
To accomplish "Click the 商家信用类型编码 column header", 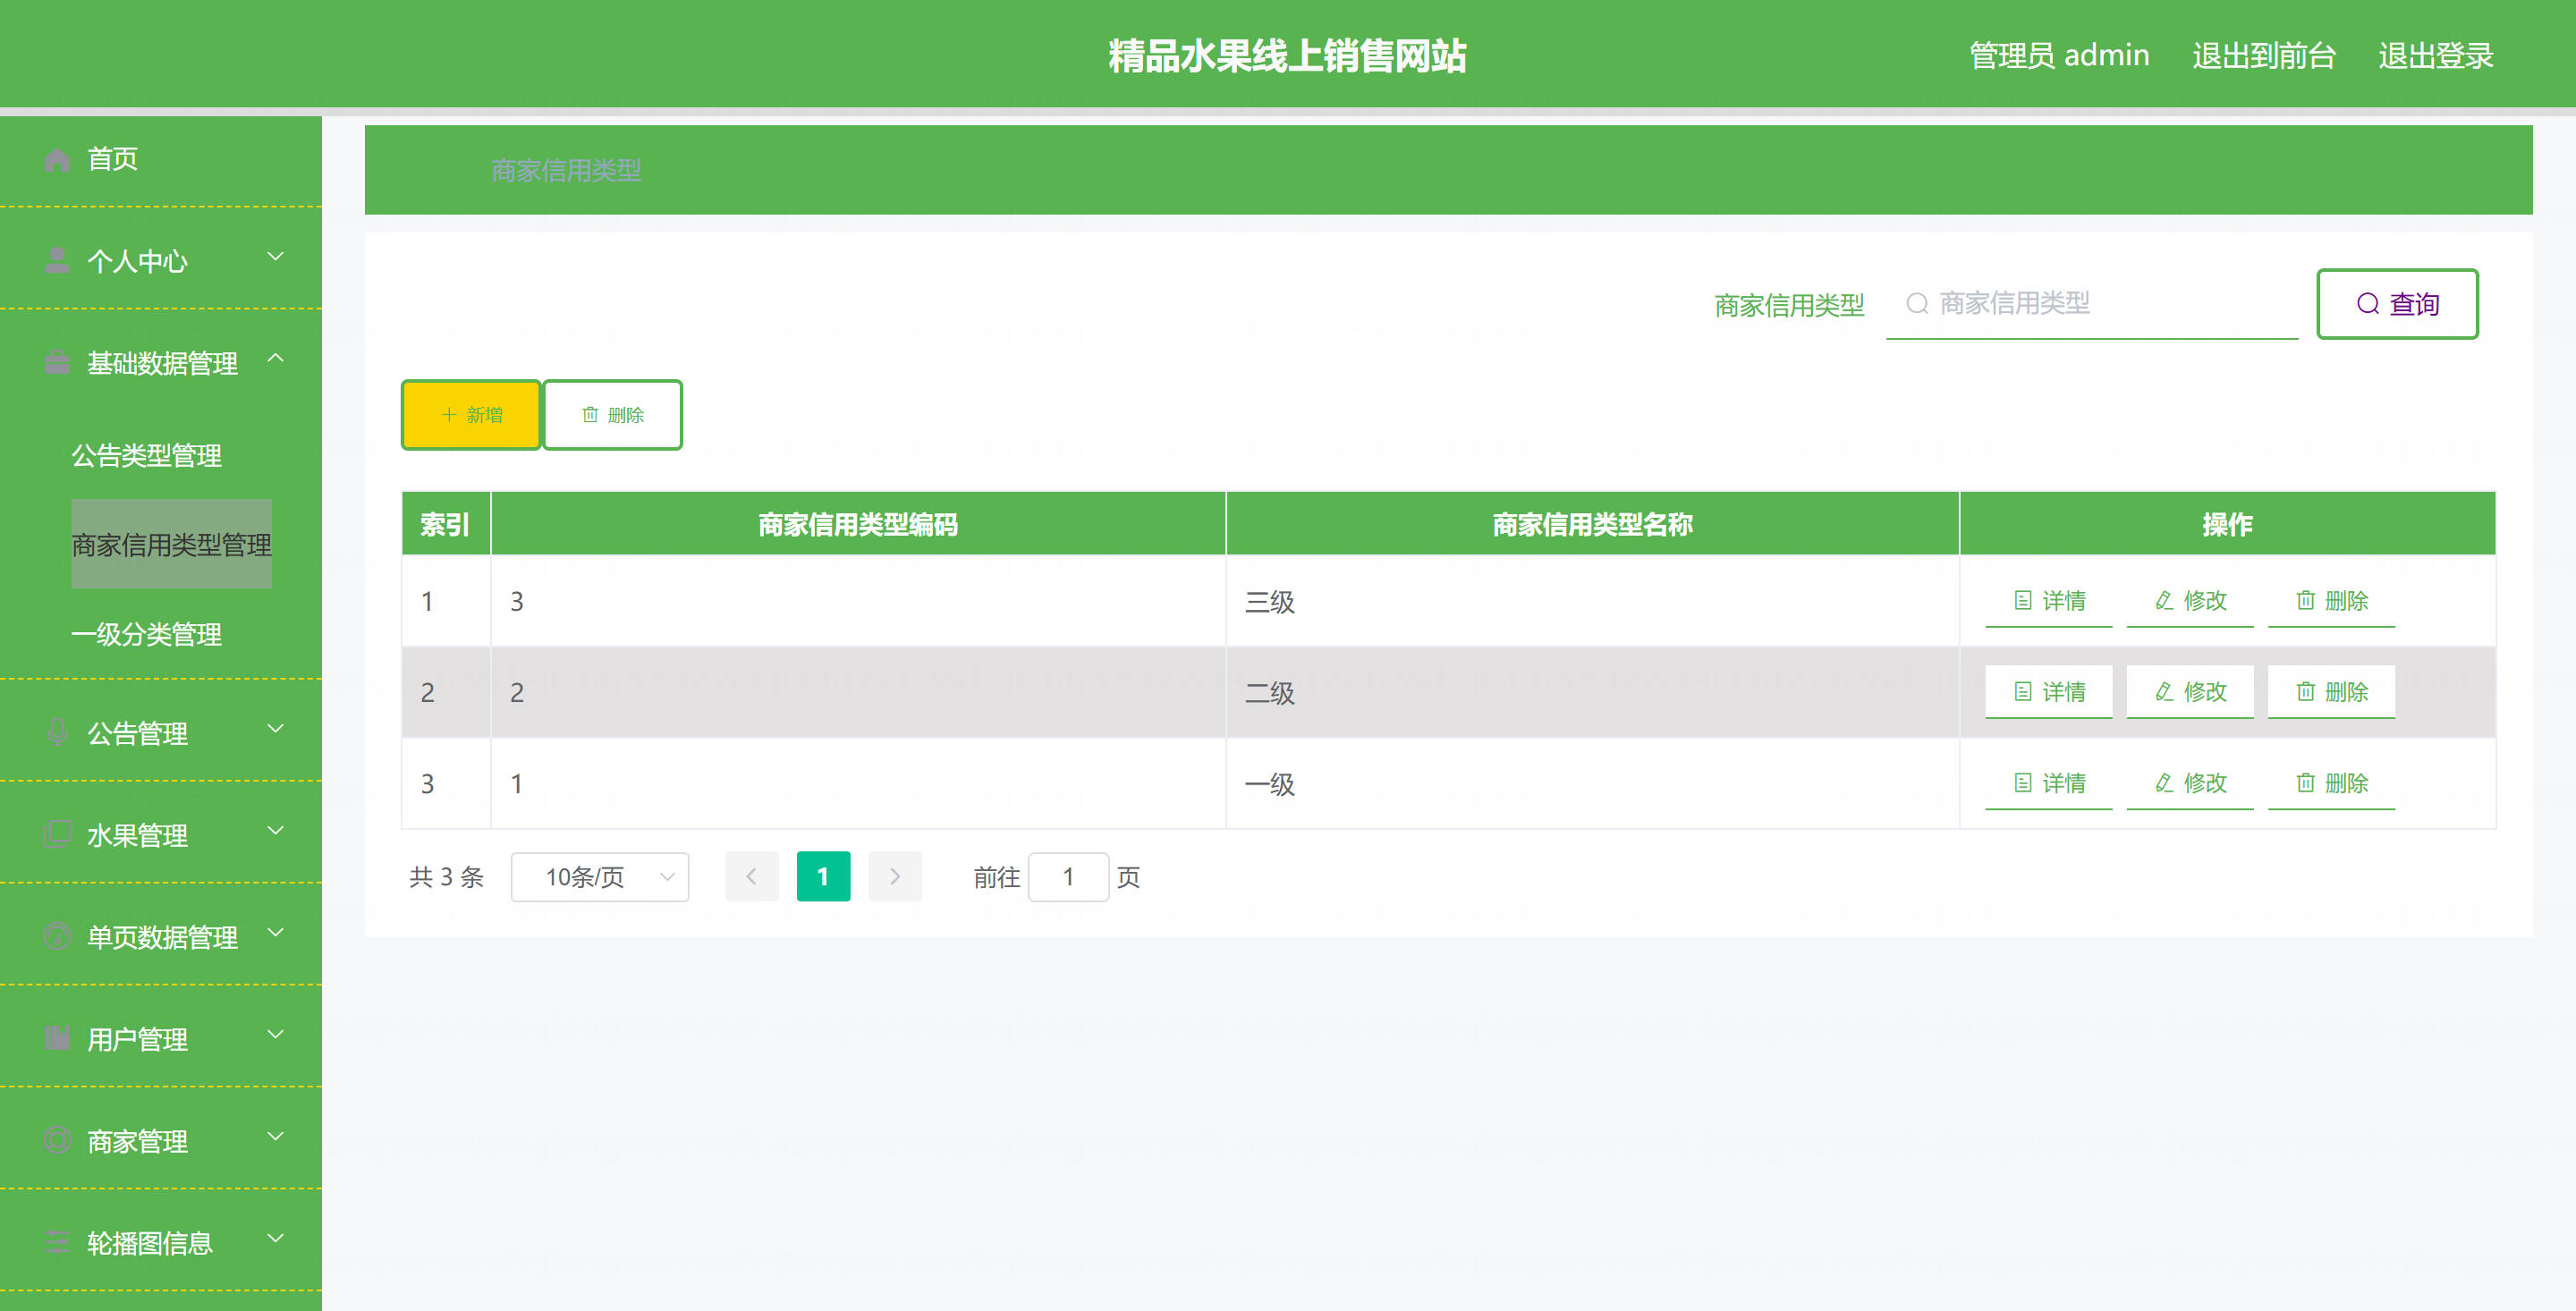I will tap(858, 524).
